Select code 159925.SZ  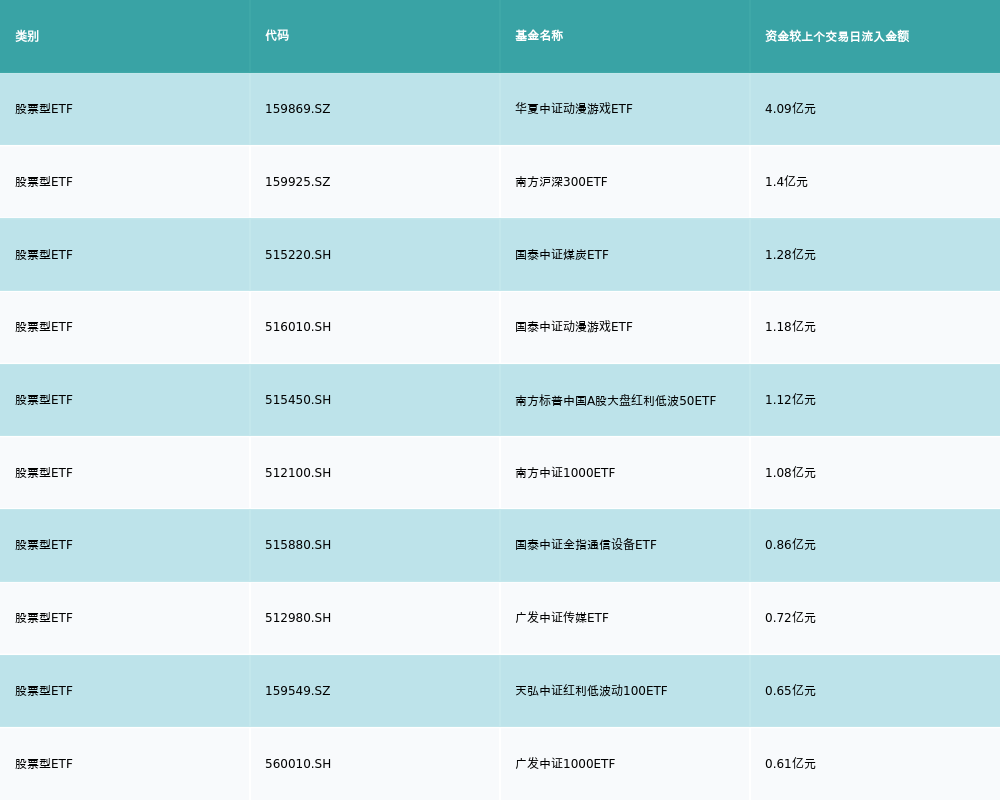pyautogui.click(x=298, y=182)
